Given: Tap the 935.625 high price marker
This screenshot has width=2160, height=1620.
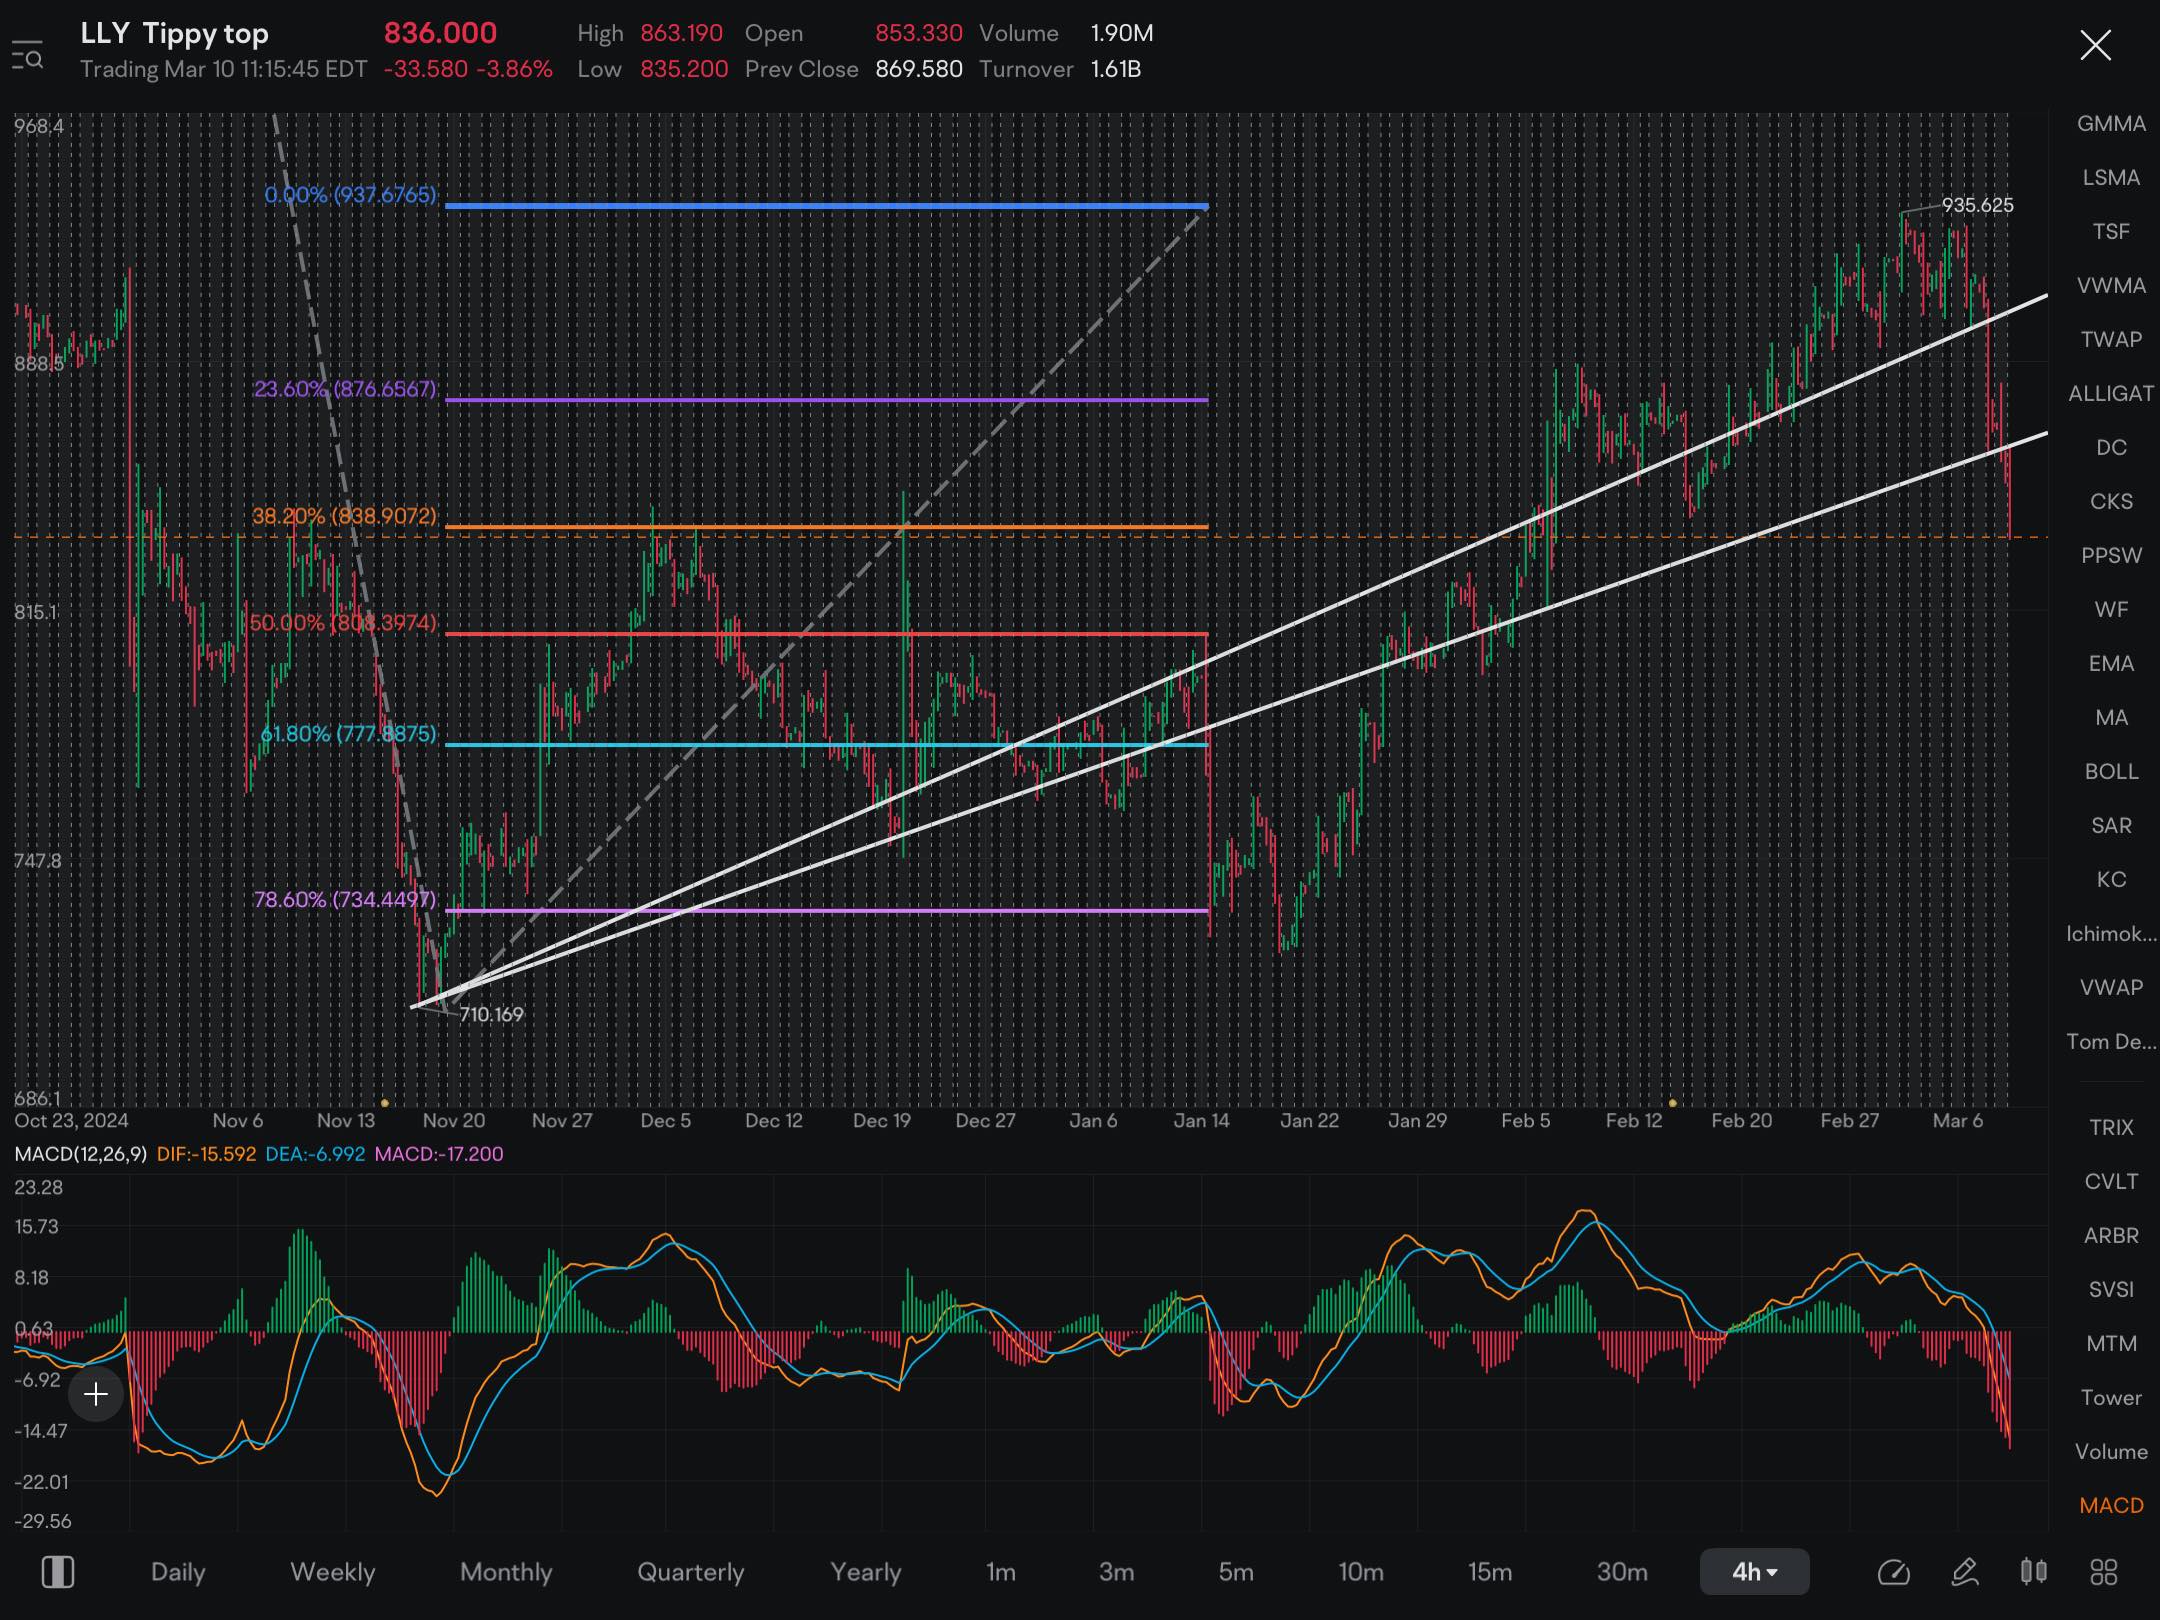Looking at the screenshot, I should [x=1977, y=205].
